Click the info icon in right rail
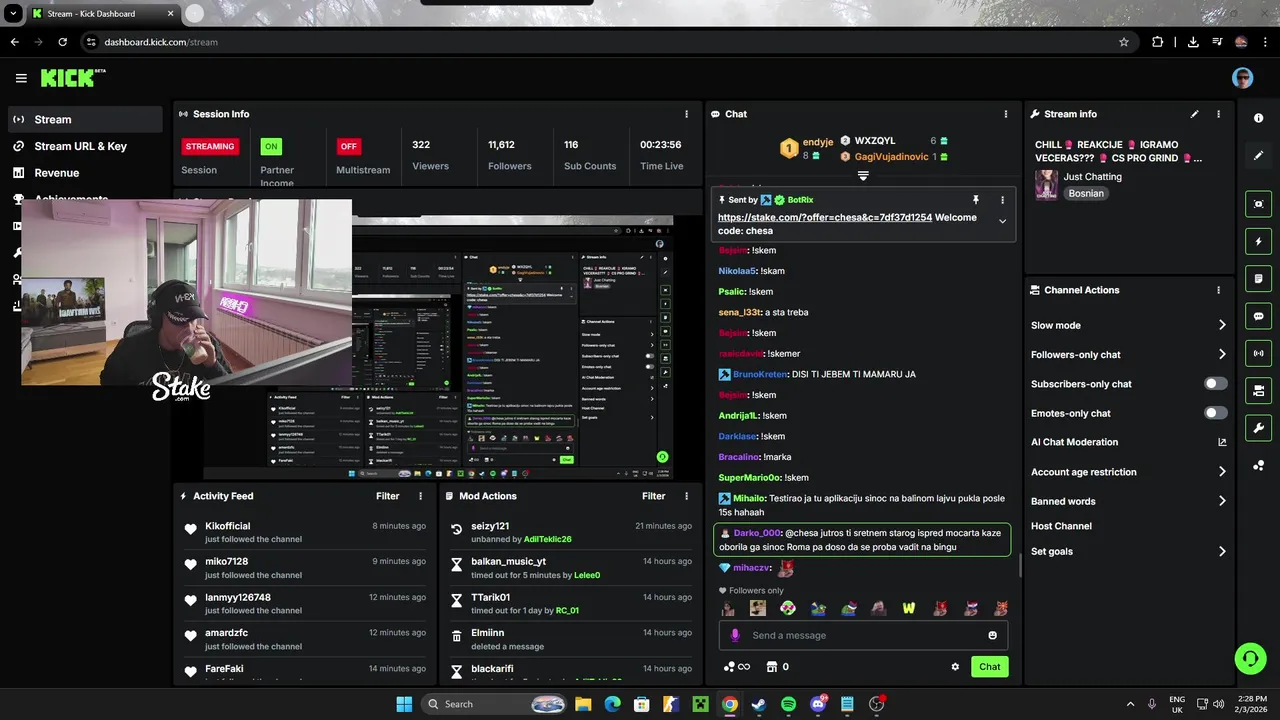 coord(1258,118)
